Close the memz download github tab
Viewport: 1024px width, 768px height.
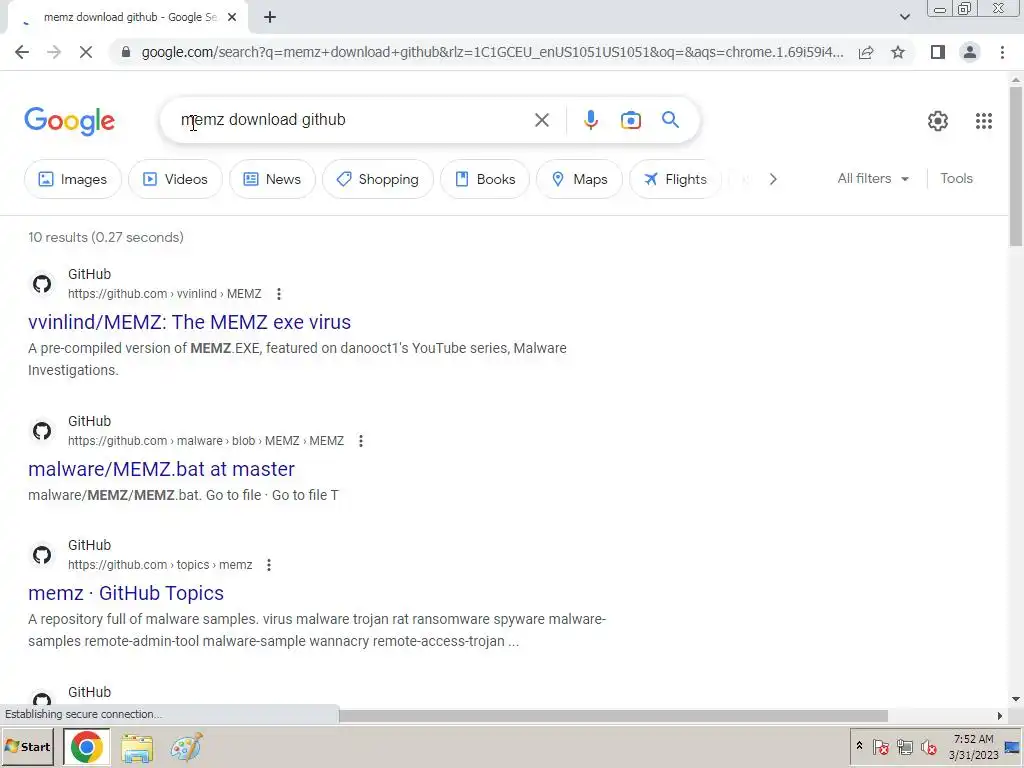coord(232,18)
